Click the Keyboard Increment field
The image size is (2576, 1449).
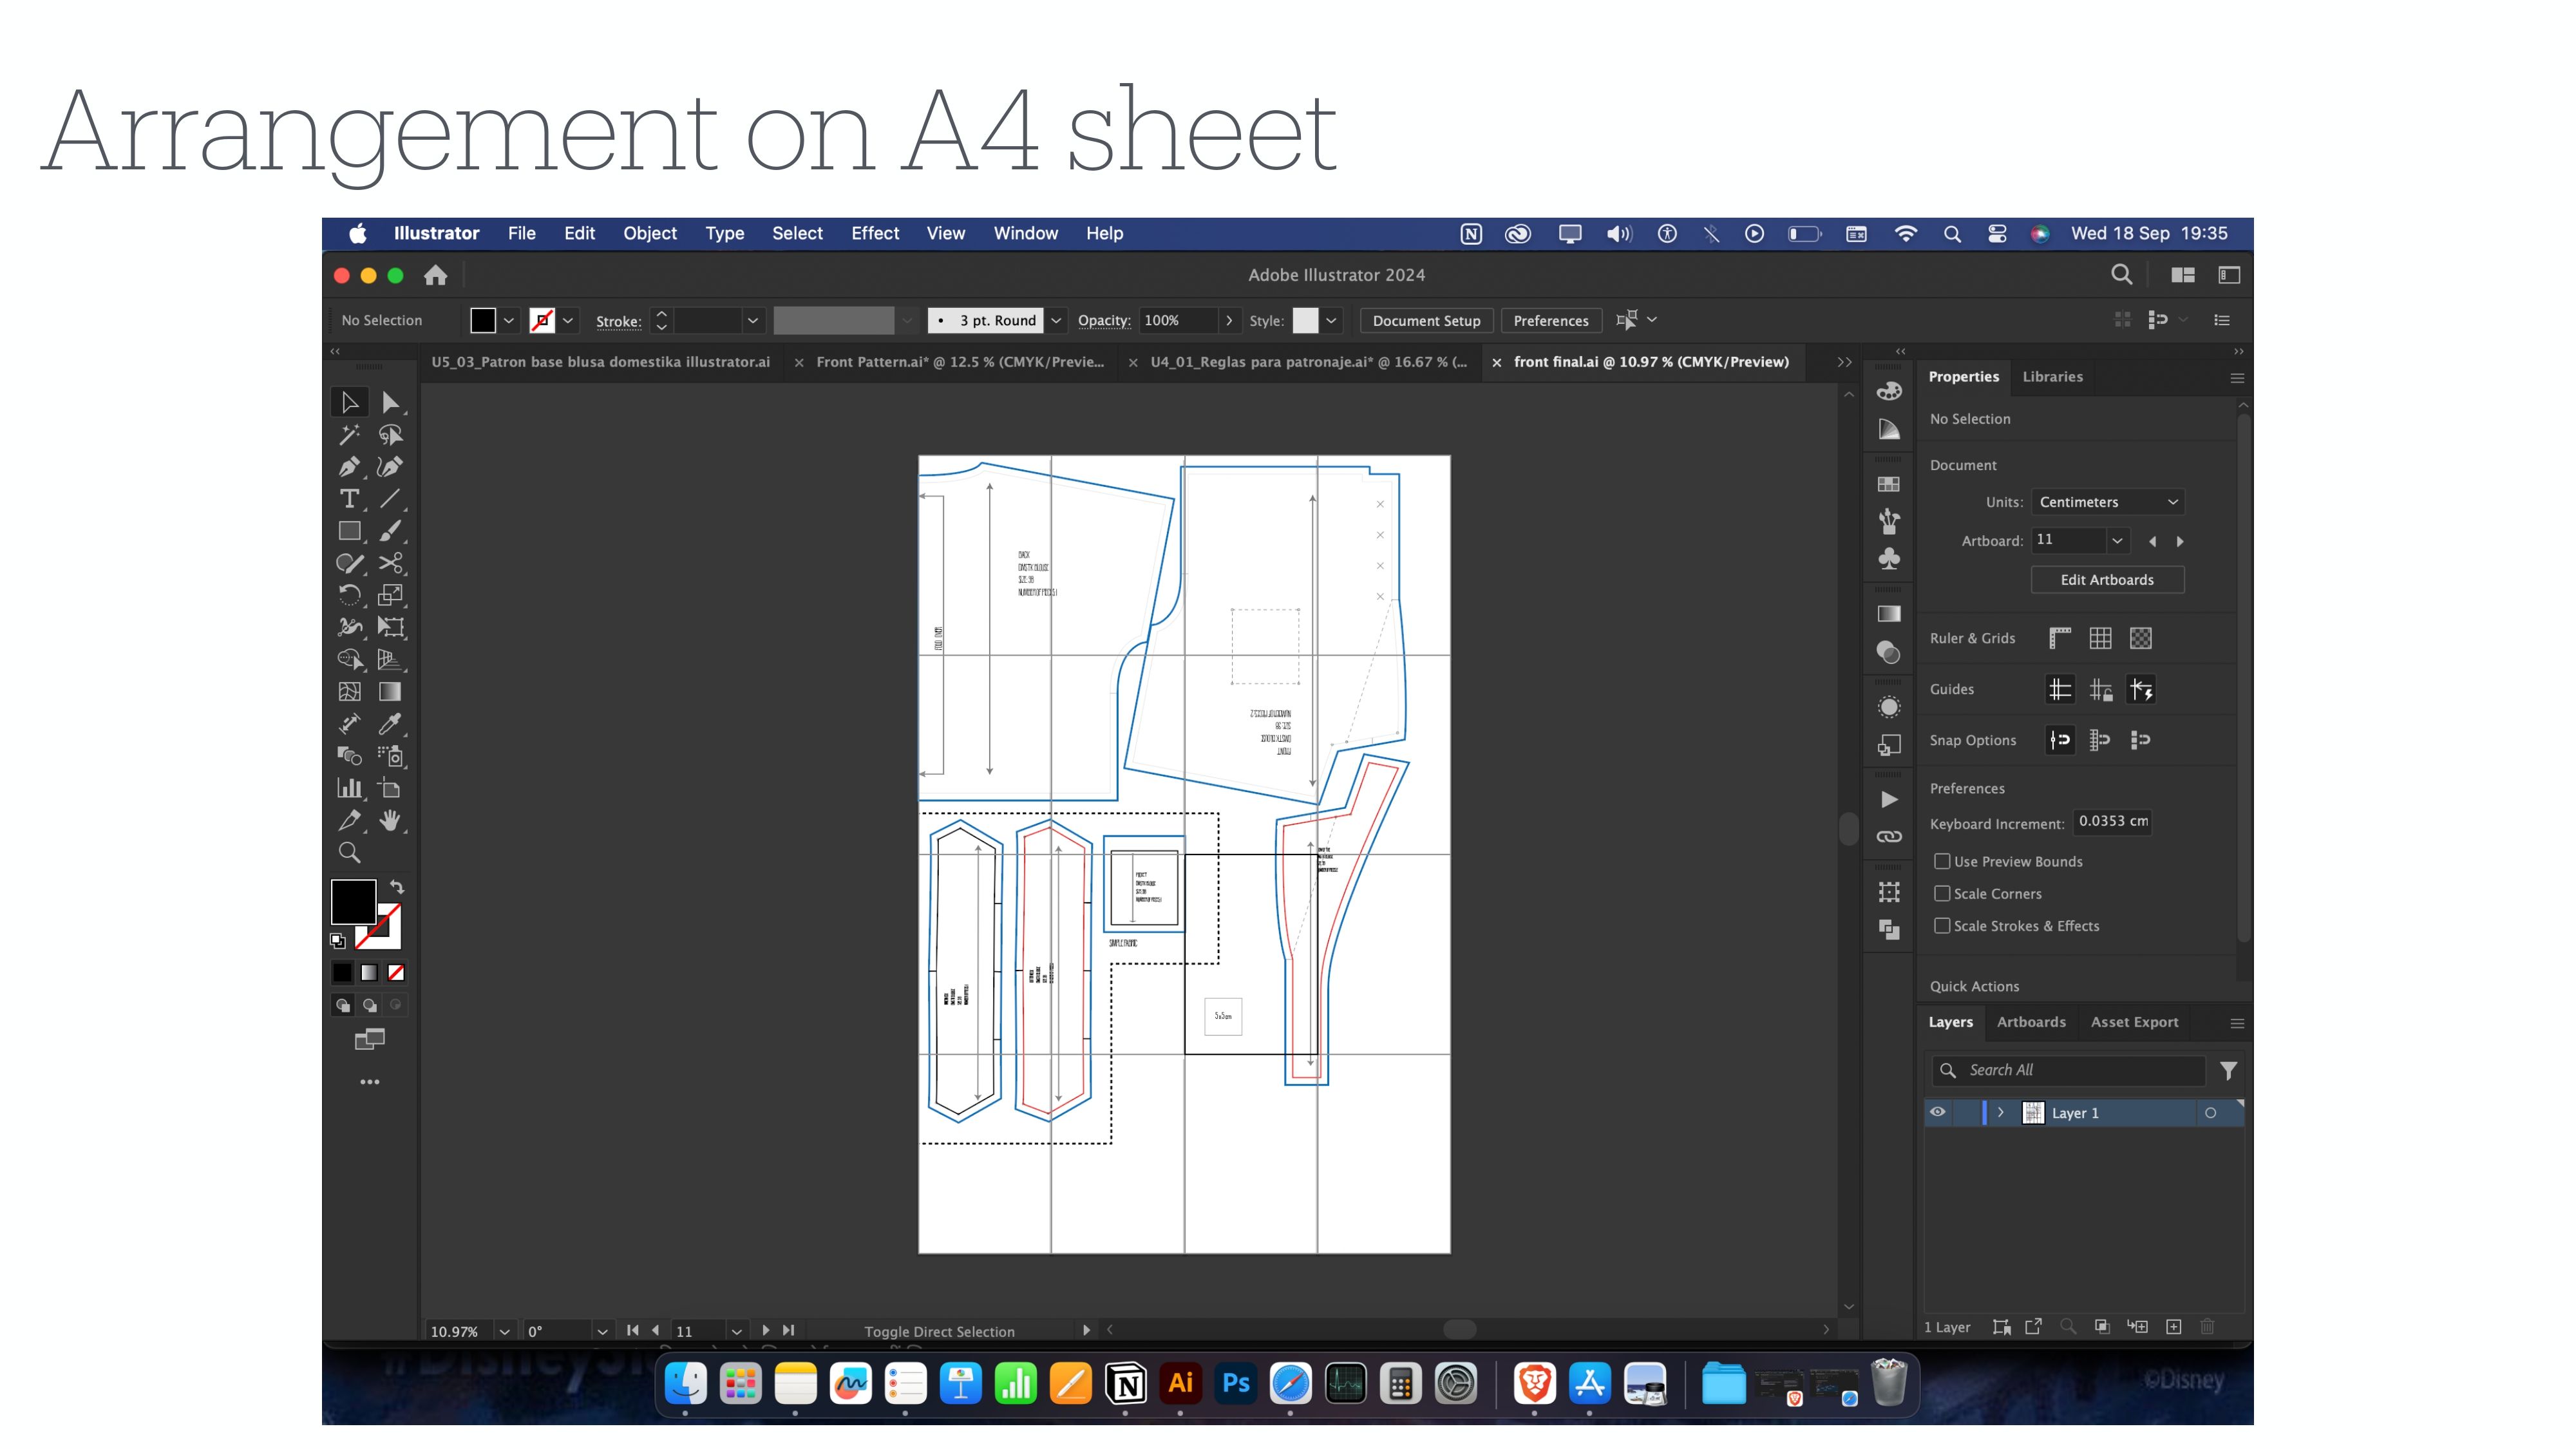click(2112, 822)
